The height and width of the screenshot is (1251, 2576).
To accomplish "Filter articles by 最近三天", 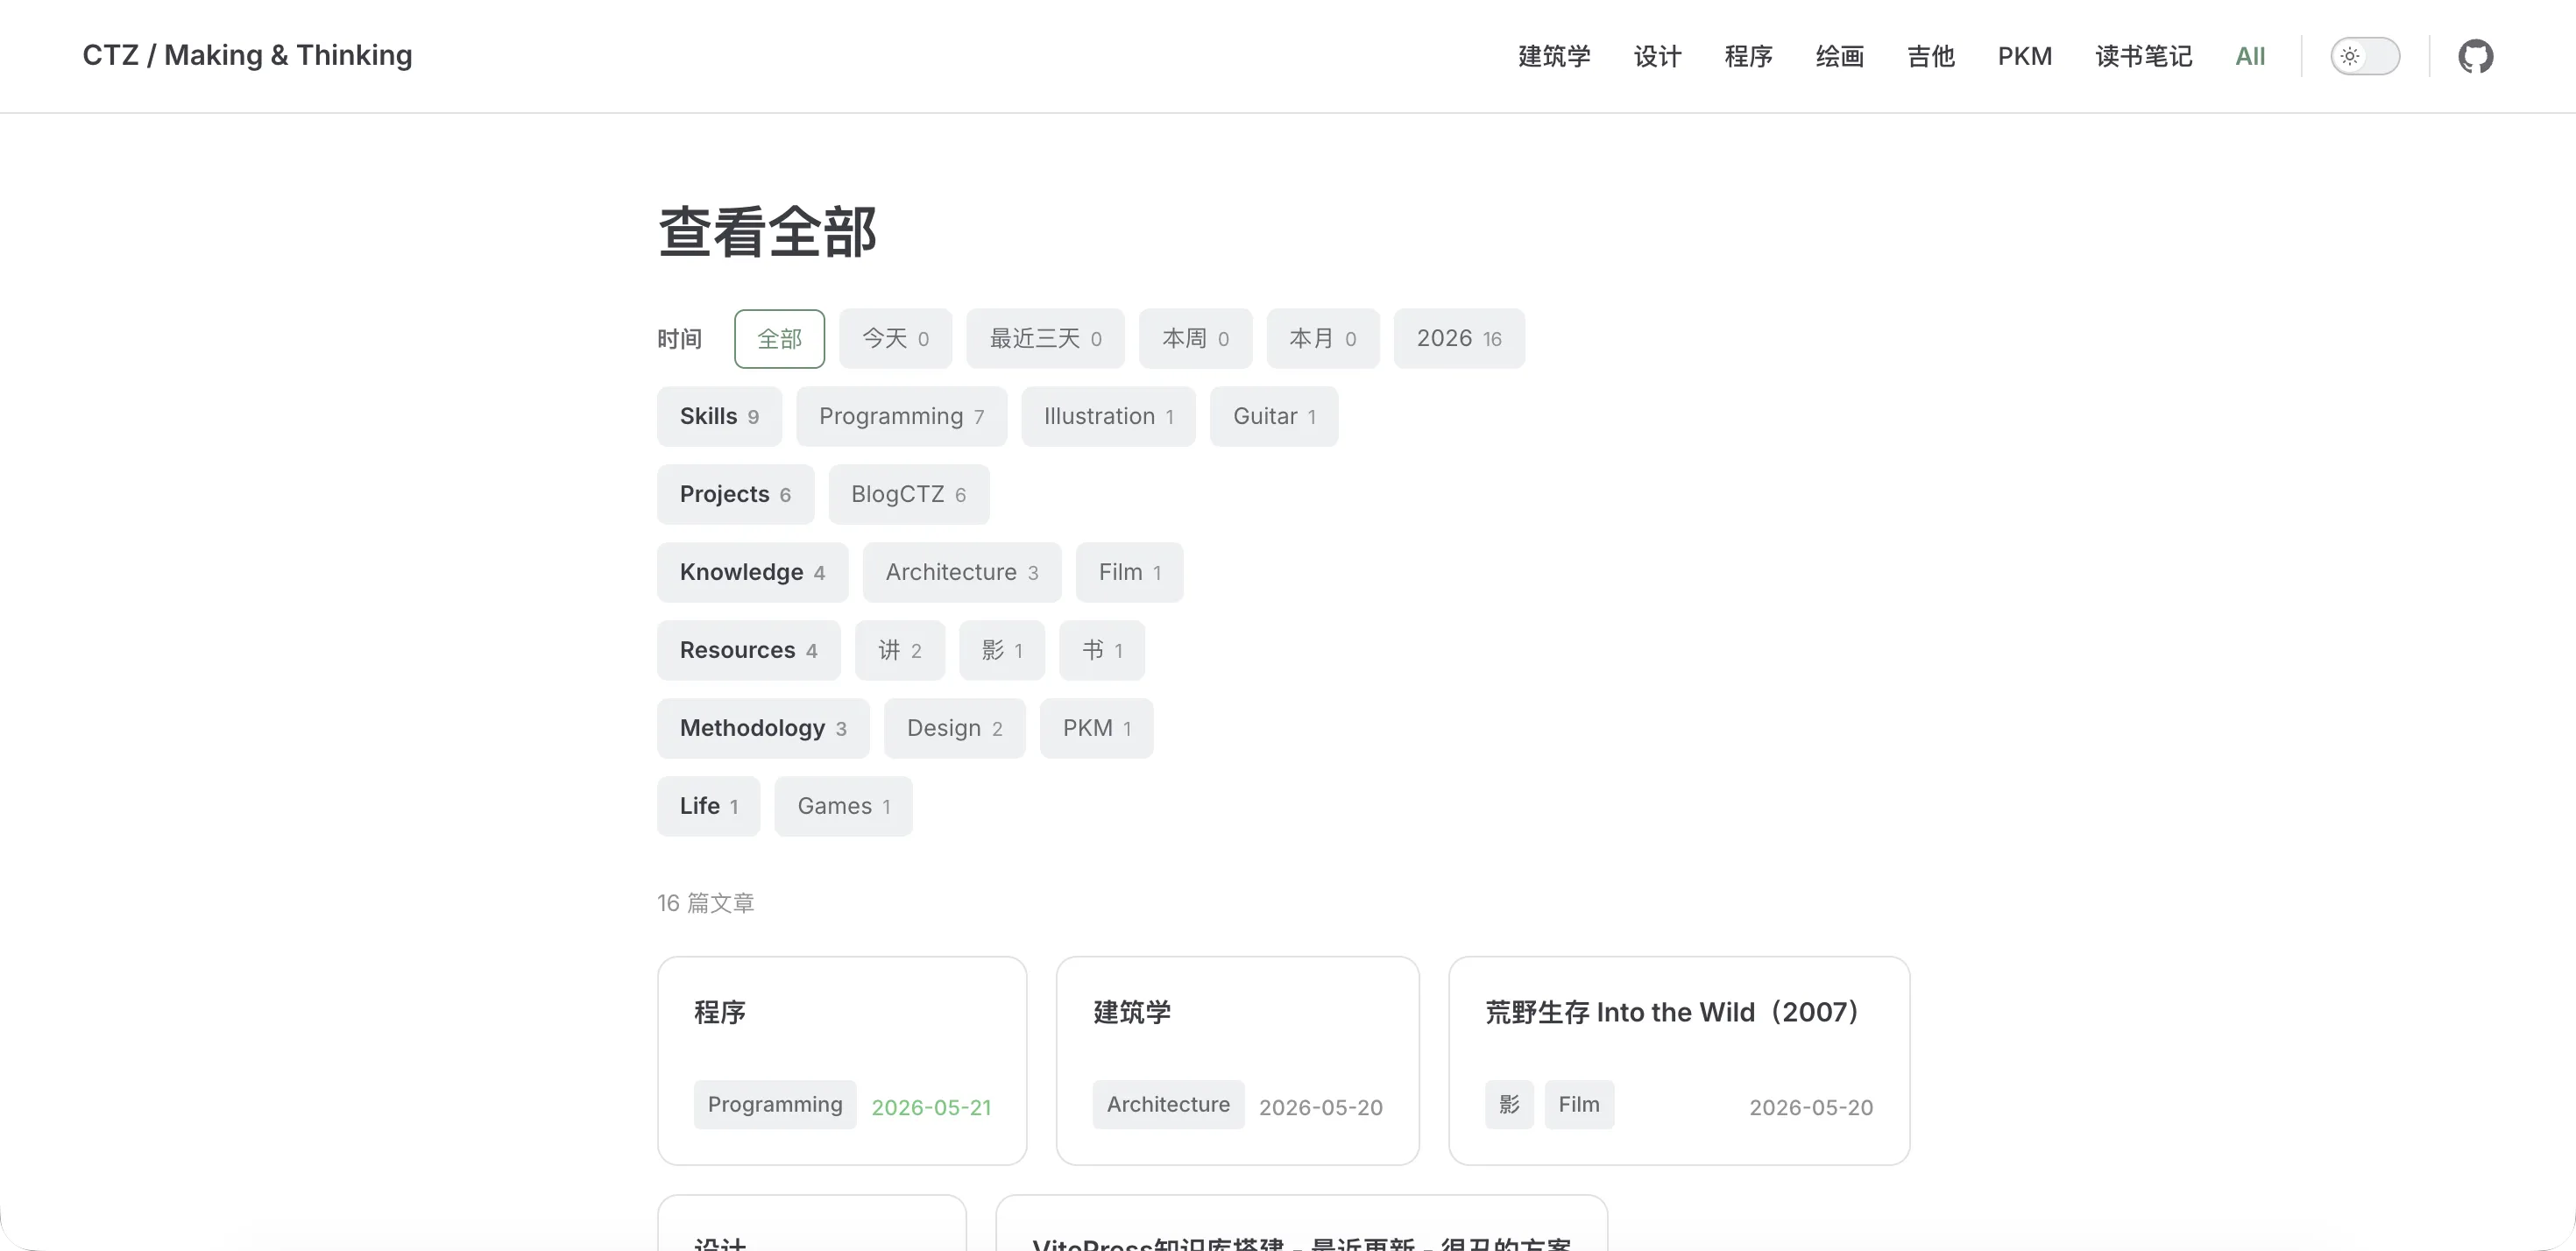I will point(1045,339).
